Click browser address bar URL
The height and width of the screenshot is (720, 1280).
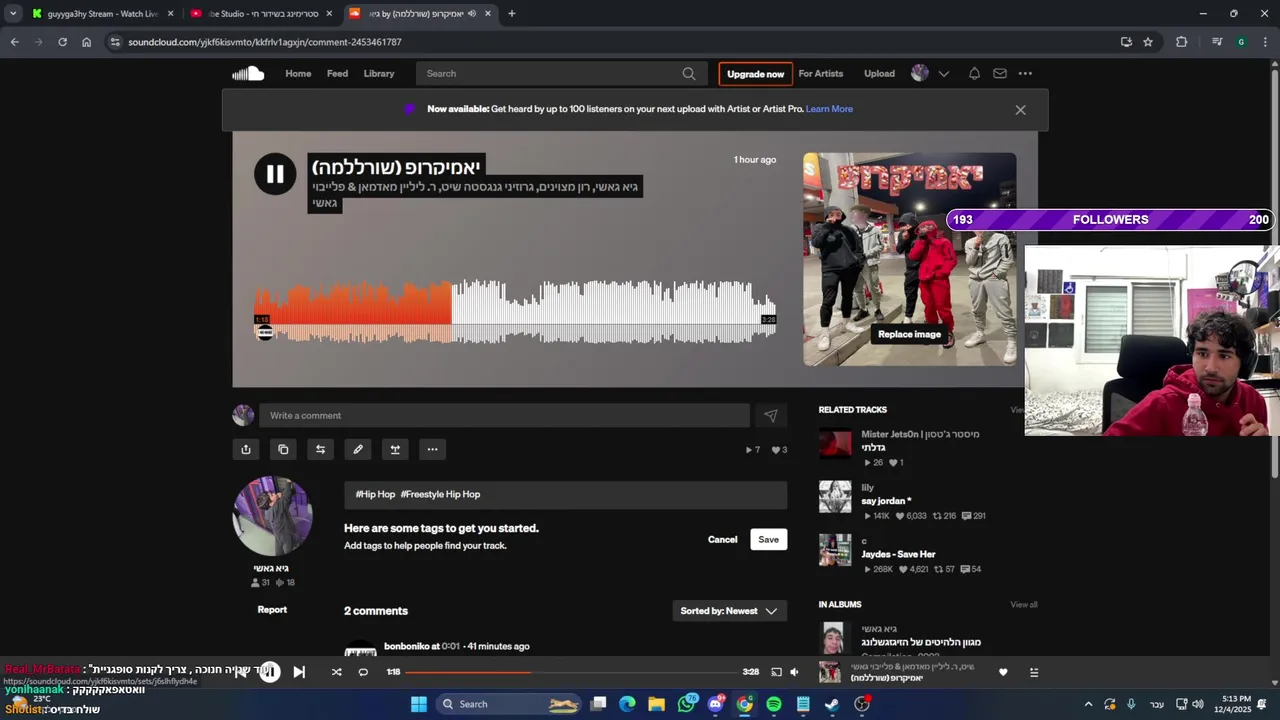[x=264, y=42]
